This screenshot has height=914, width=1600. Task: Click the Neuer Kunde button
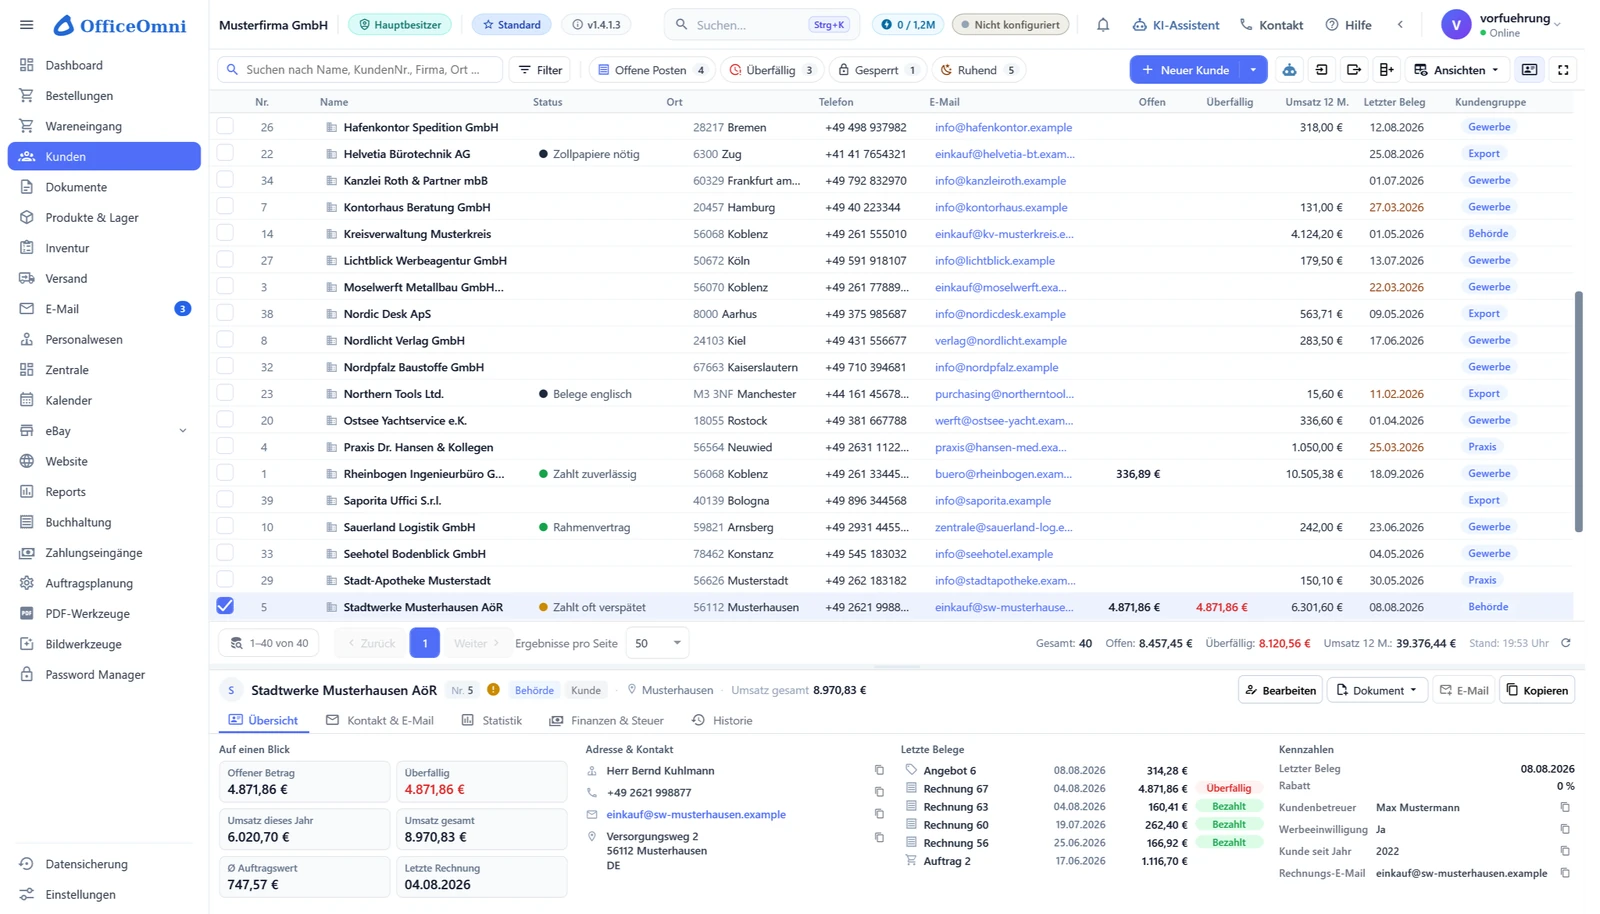tap(1185, 70)
